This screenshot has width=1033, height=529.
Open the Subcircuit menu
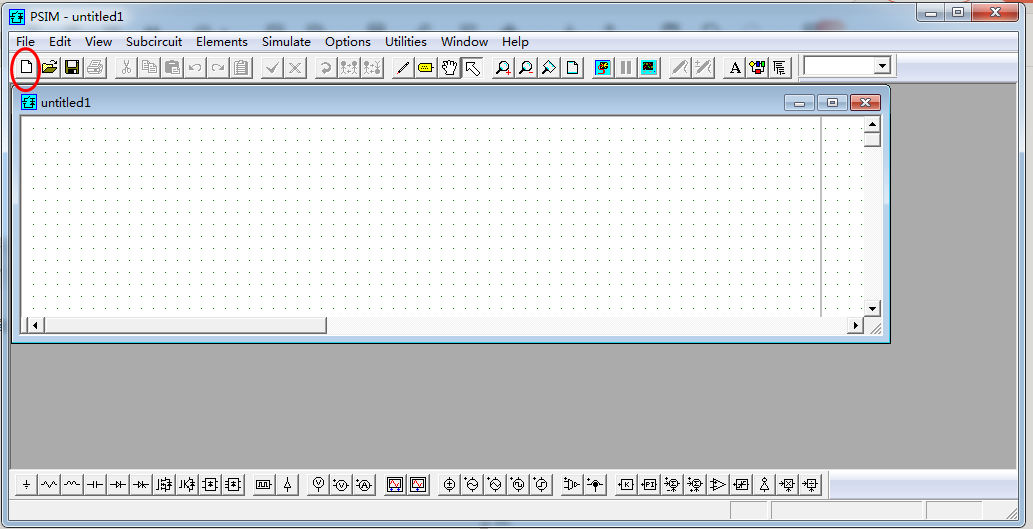coord(154,42)
